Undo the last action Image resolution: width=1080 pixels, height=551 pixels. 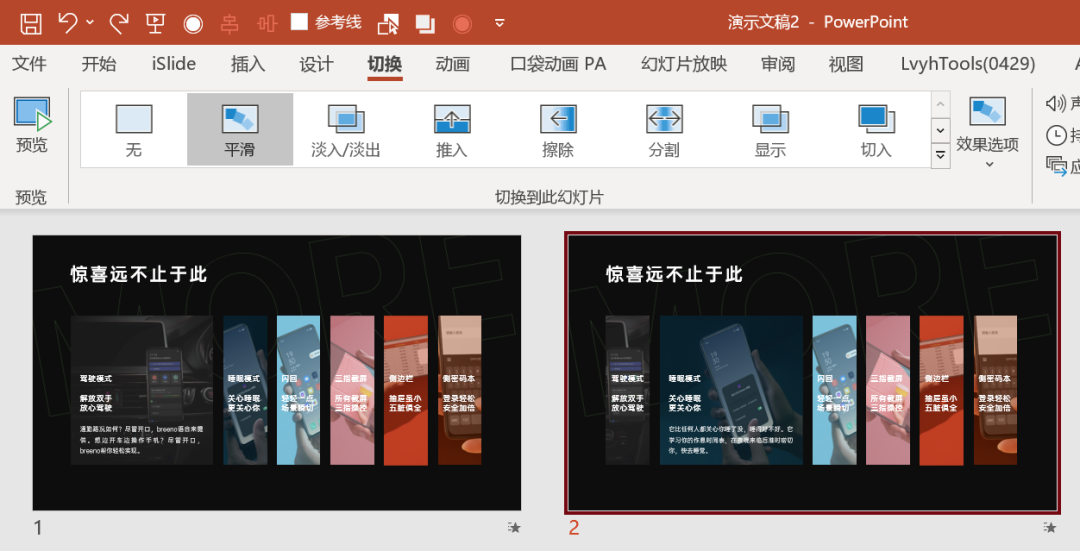pos(68,23)
